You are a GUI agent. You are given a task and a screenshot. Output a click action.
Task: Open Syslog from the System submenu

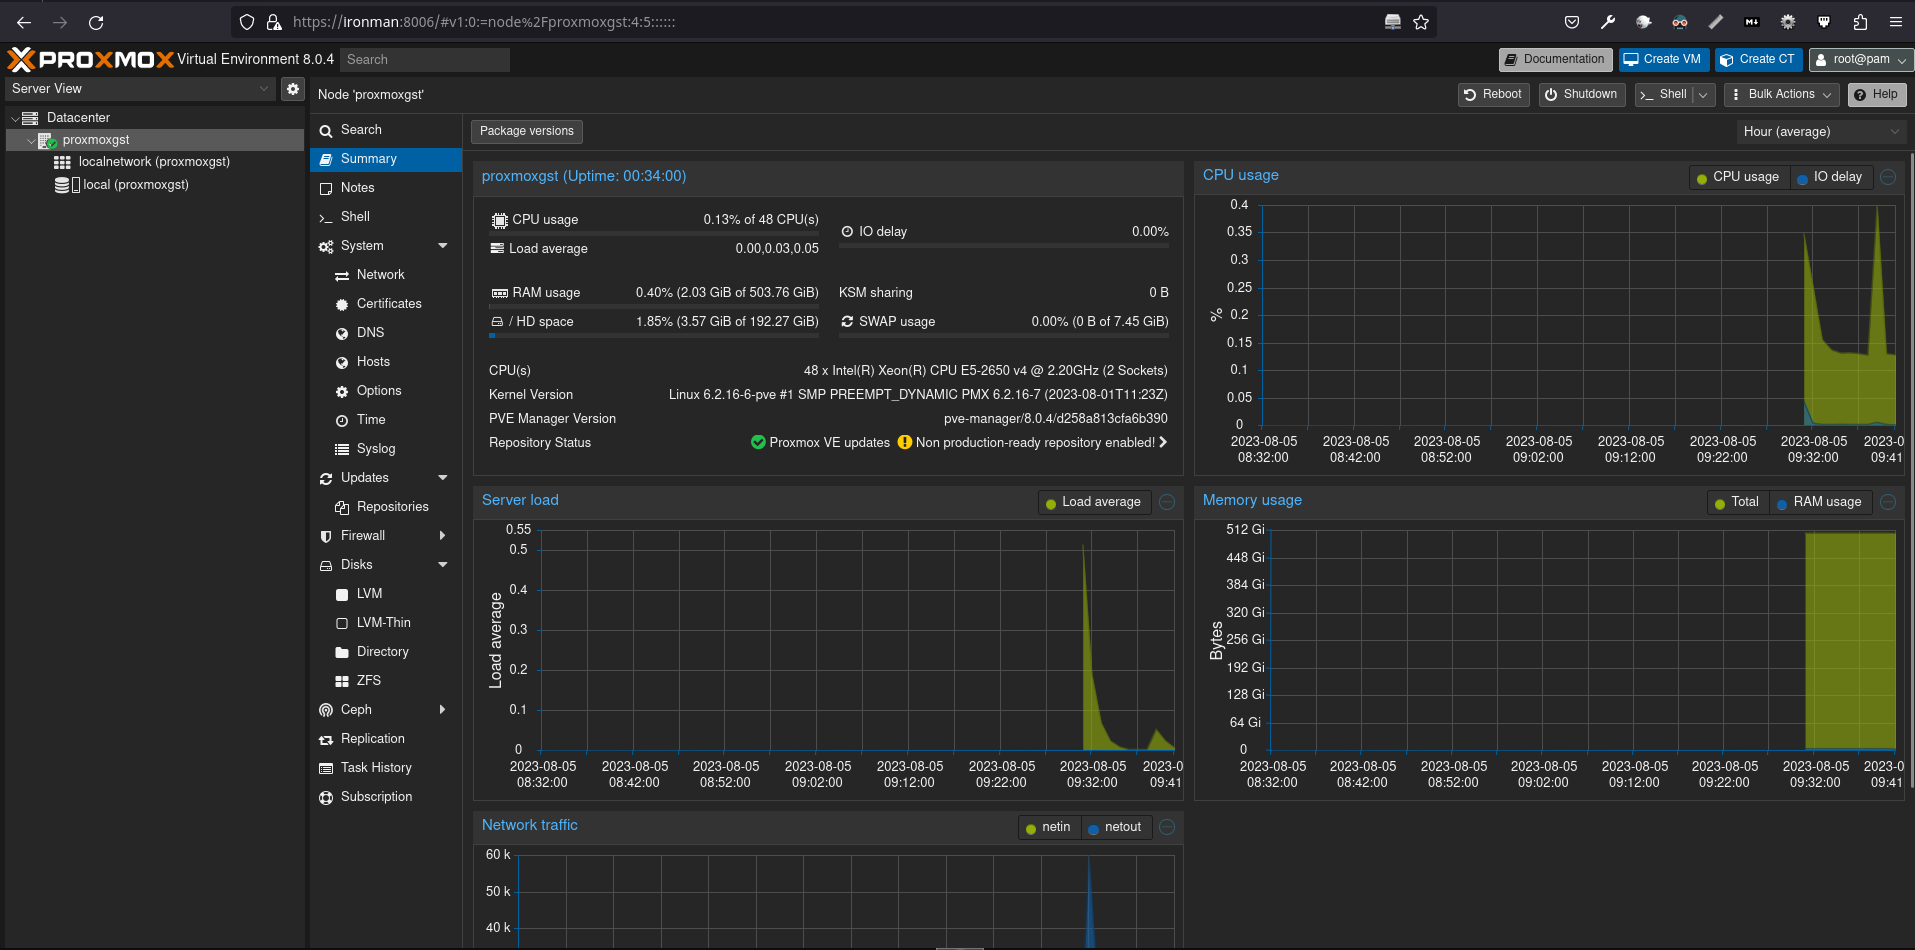click(x=375, y=449)
